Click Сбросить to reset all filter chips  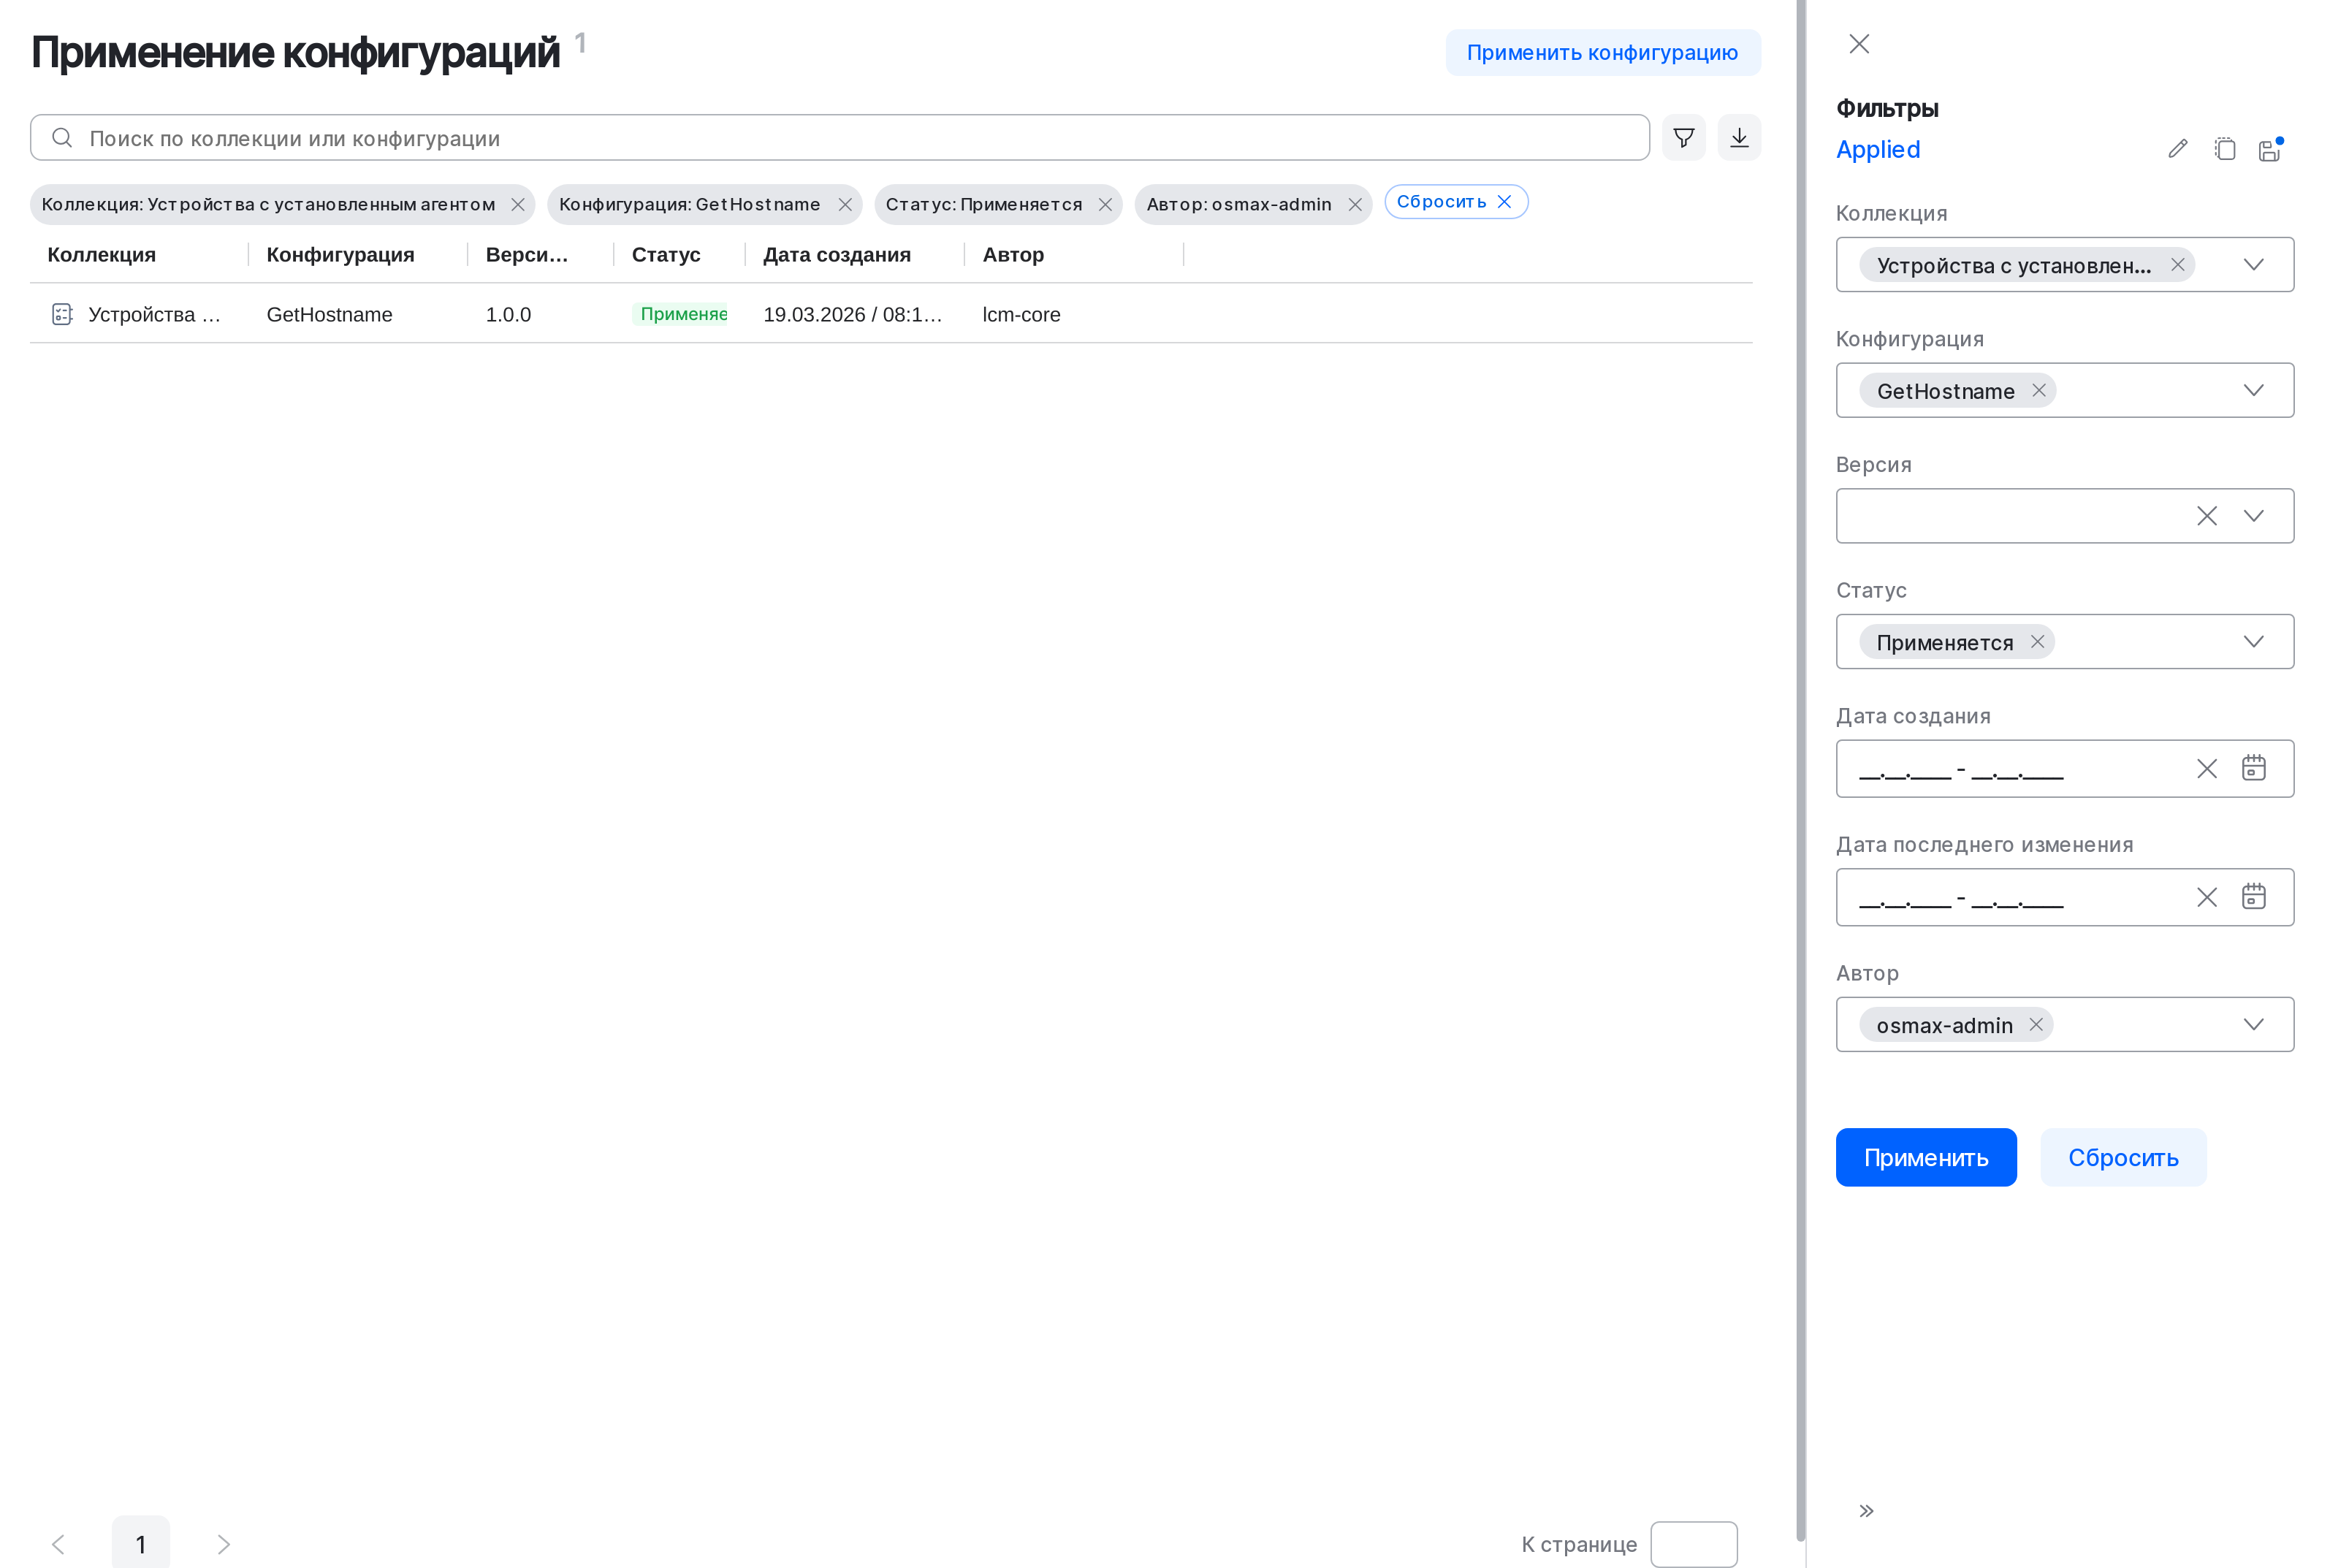point(1455,201)
